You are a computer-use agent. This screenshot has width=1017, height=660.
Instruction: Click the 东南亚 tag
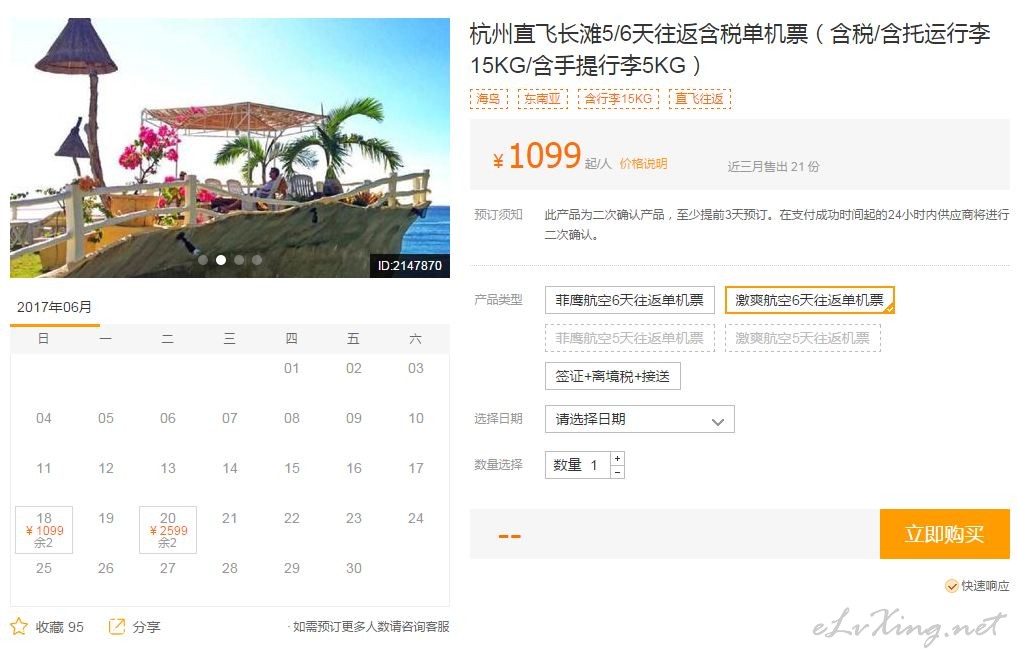coord(542,99)
